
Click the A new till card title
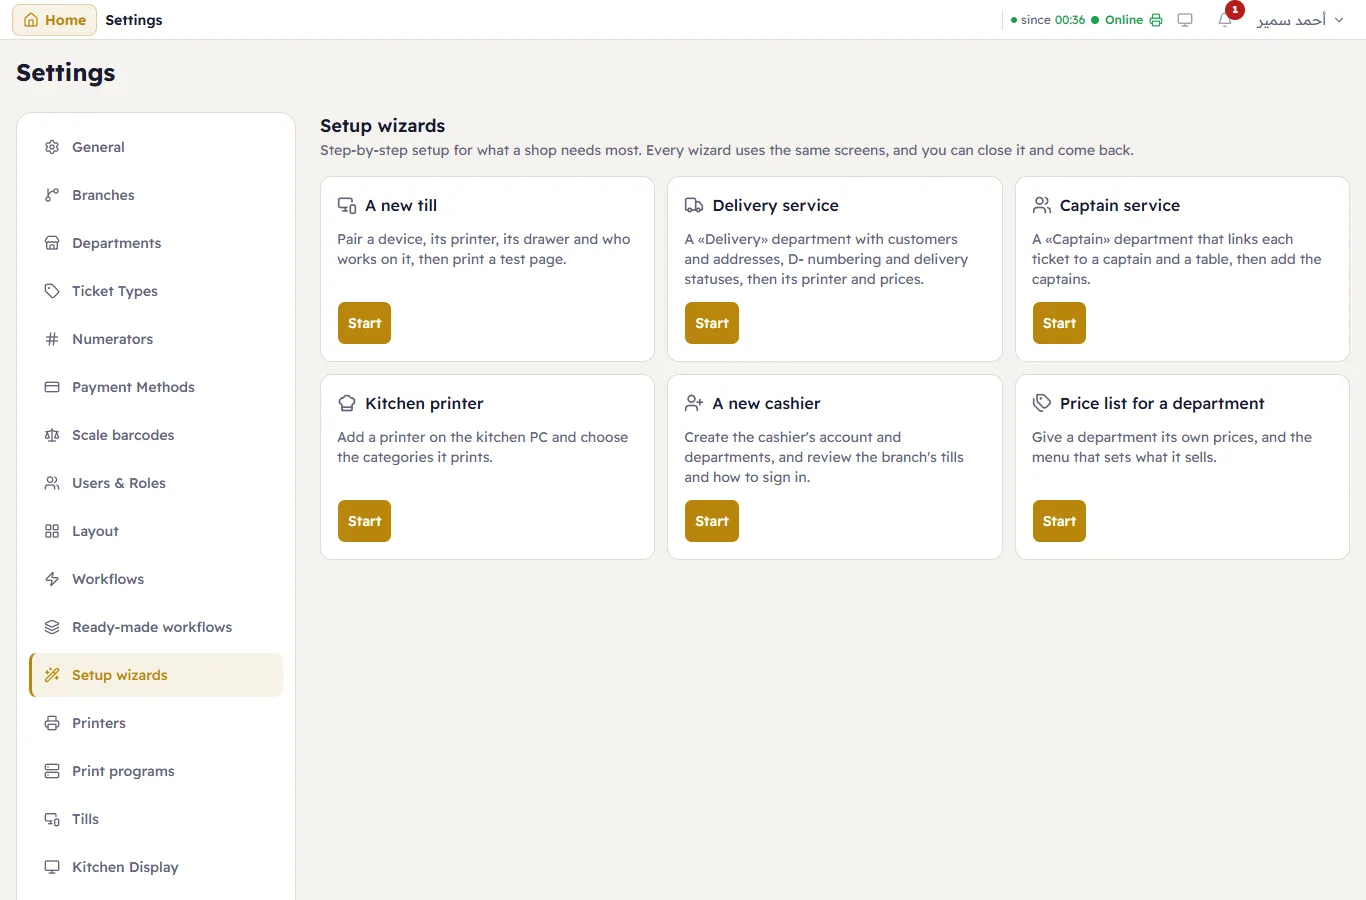pyautogui.click(x=401, y=205)
